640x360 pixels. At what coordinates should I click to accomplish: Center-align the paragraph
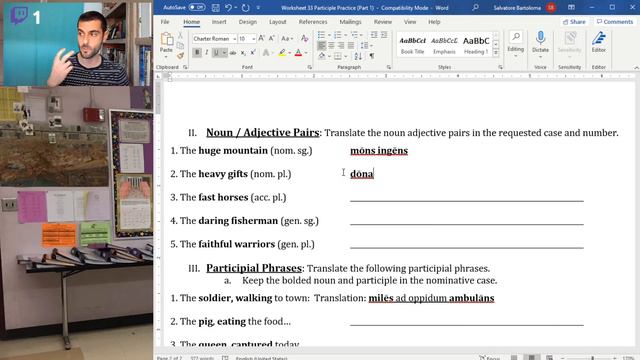(x=331, y=45)
